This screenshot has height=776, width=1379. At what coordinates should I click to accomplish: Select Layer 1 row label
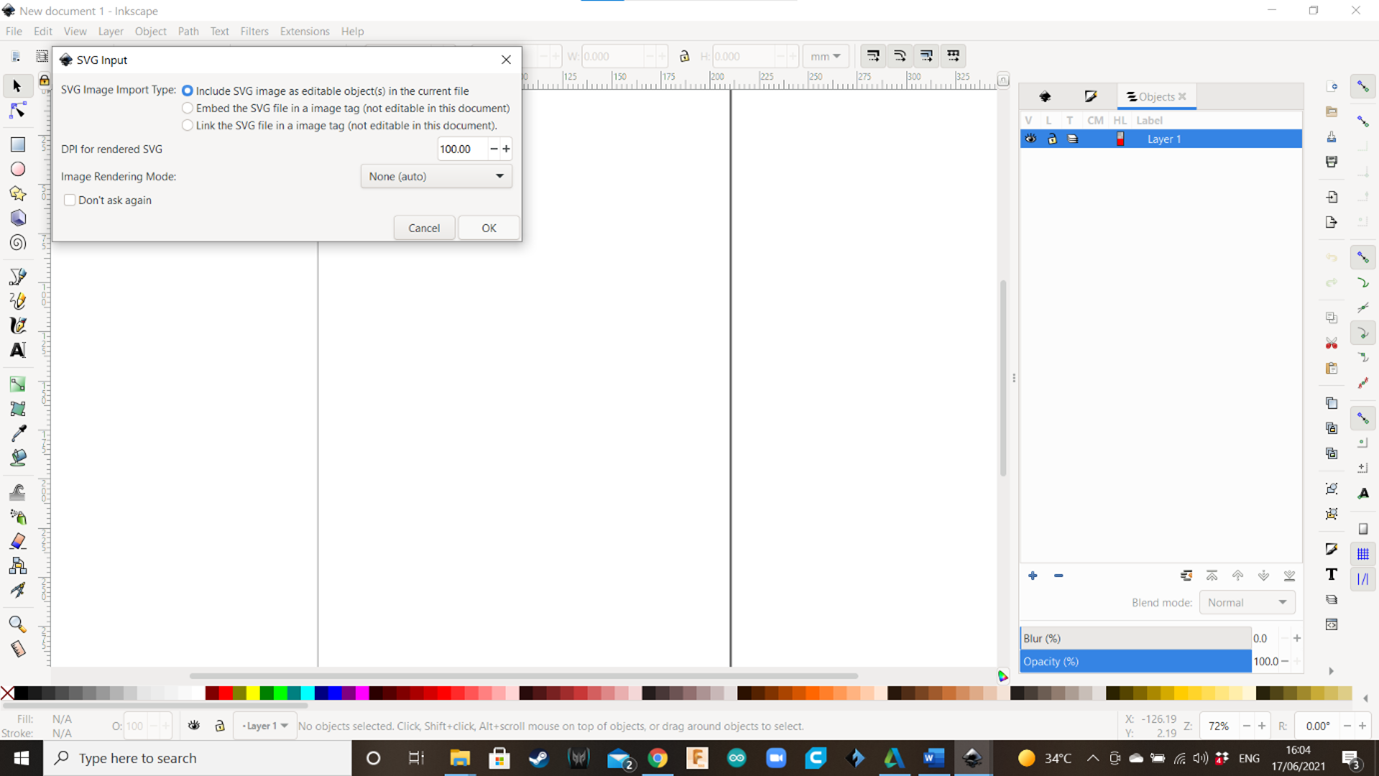(1164, 139)
